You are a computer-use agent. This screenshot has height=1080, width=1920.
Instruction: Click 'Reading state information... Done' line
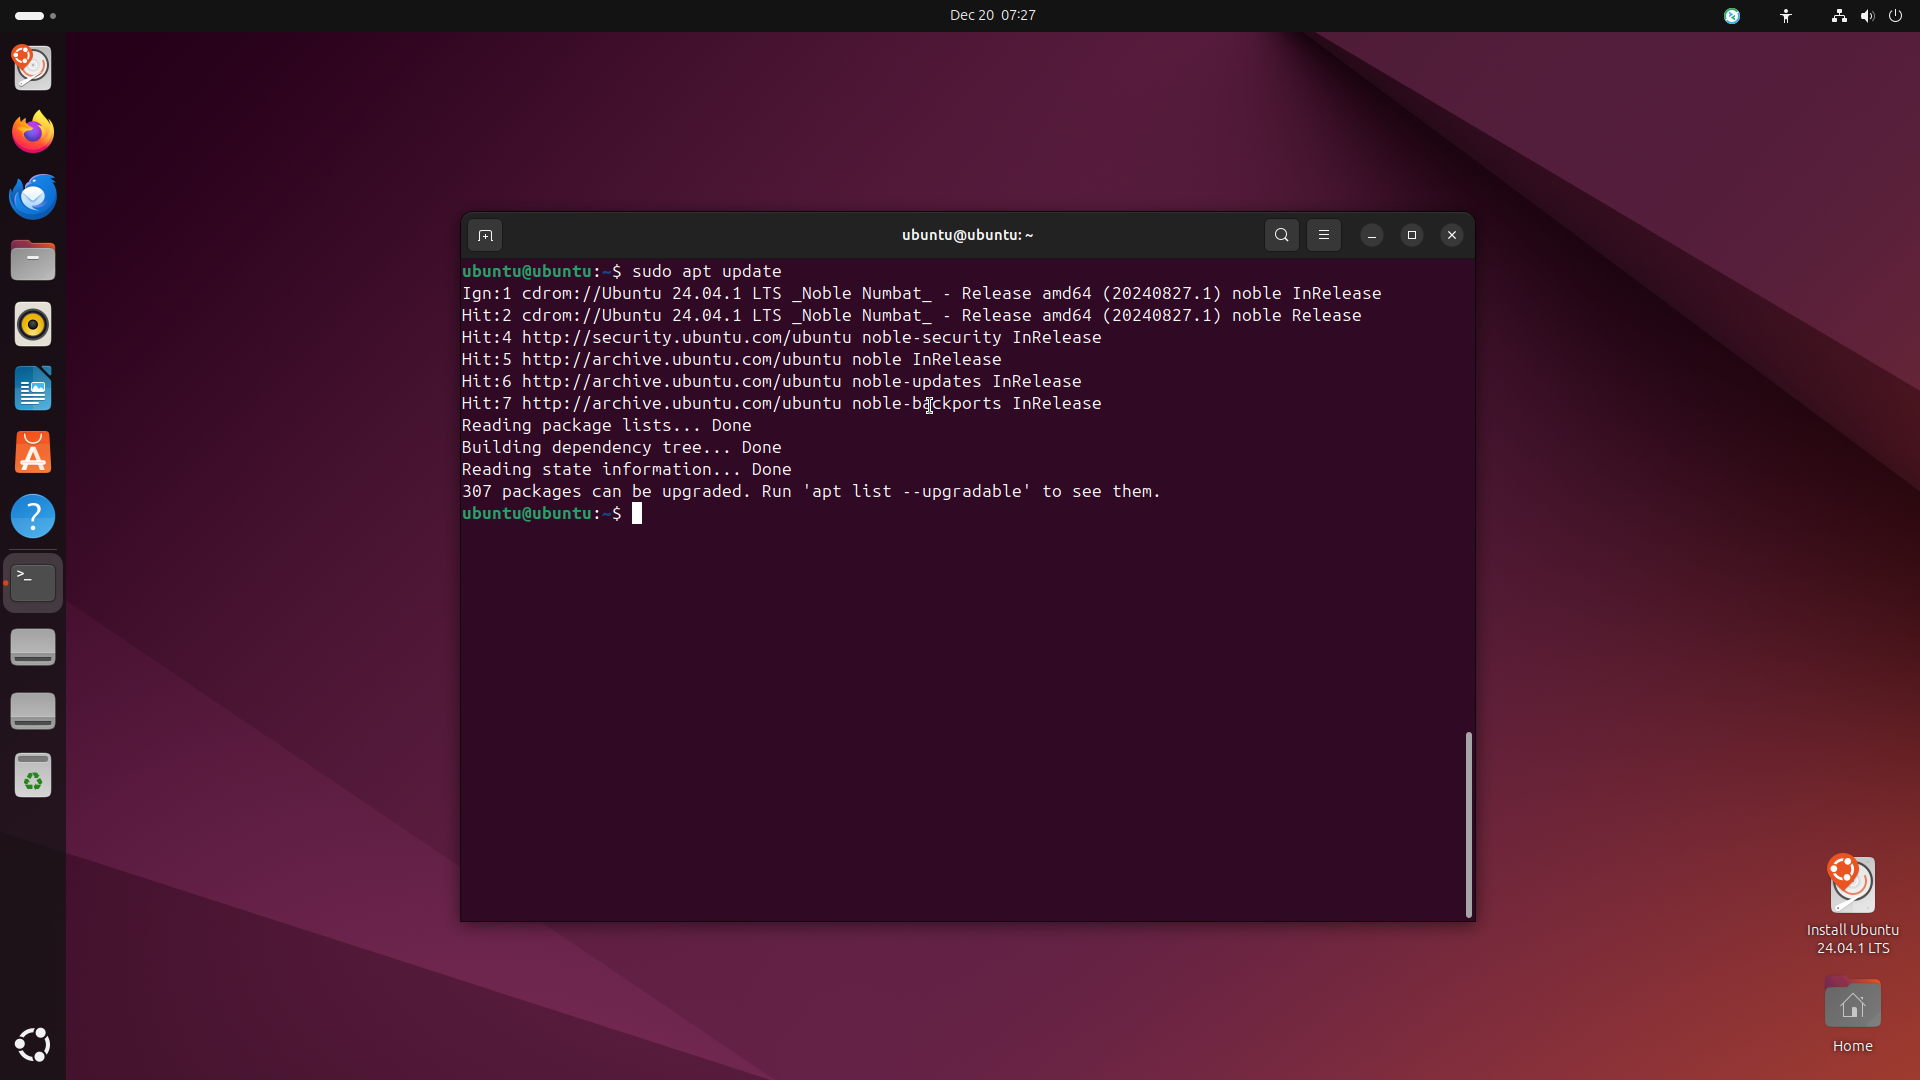pos(626,469)
